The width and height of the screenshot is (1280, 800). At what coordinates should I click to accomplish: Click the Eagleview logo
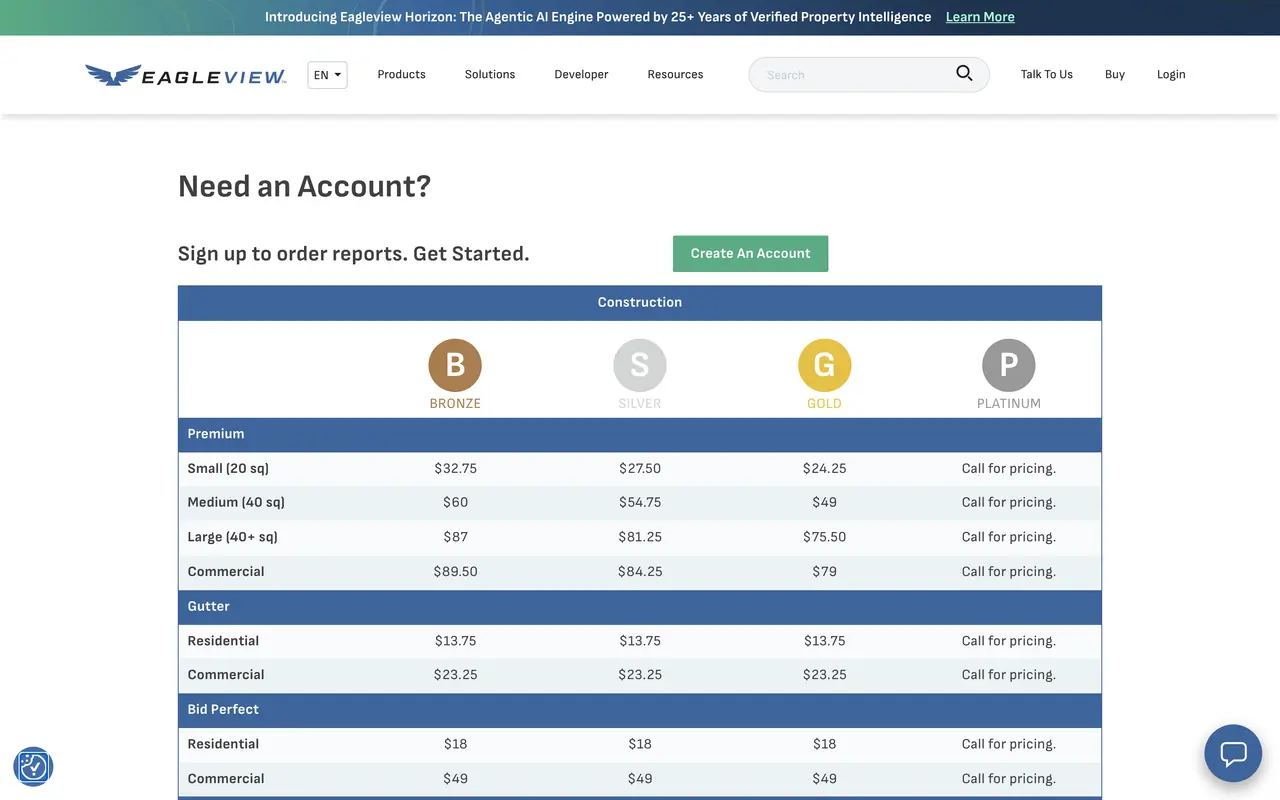pos(186,75)
